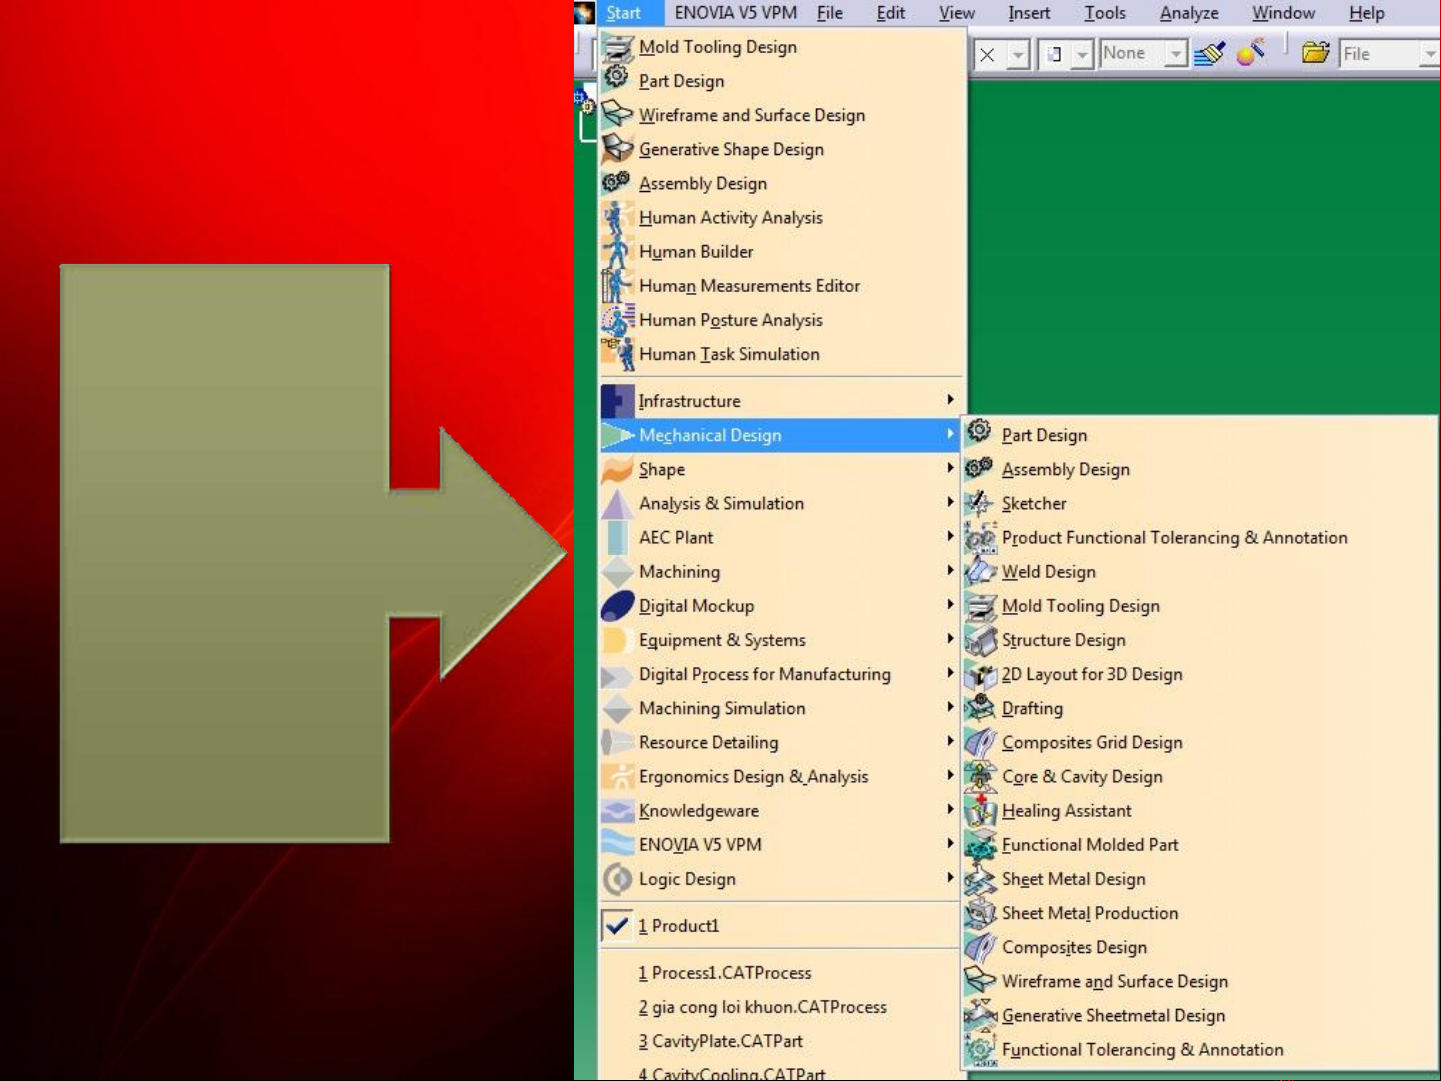Viewport: 1441px width, 1081px height.
Task: Select Part Design in Mechanical Design submenu
Action: [1200, 435]
